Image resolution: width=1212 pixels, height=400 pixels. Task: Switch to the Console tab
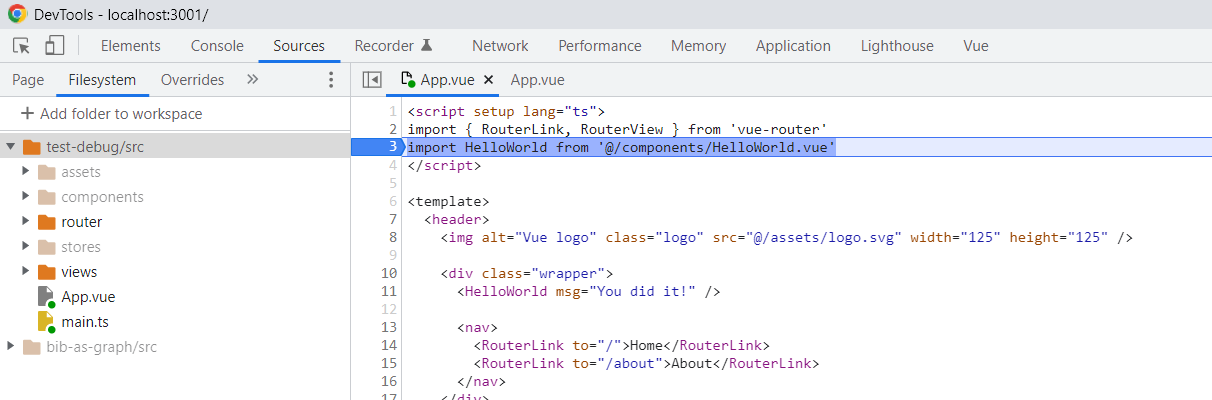(217, 46)
